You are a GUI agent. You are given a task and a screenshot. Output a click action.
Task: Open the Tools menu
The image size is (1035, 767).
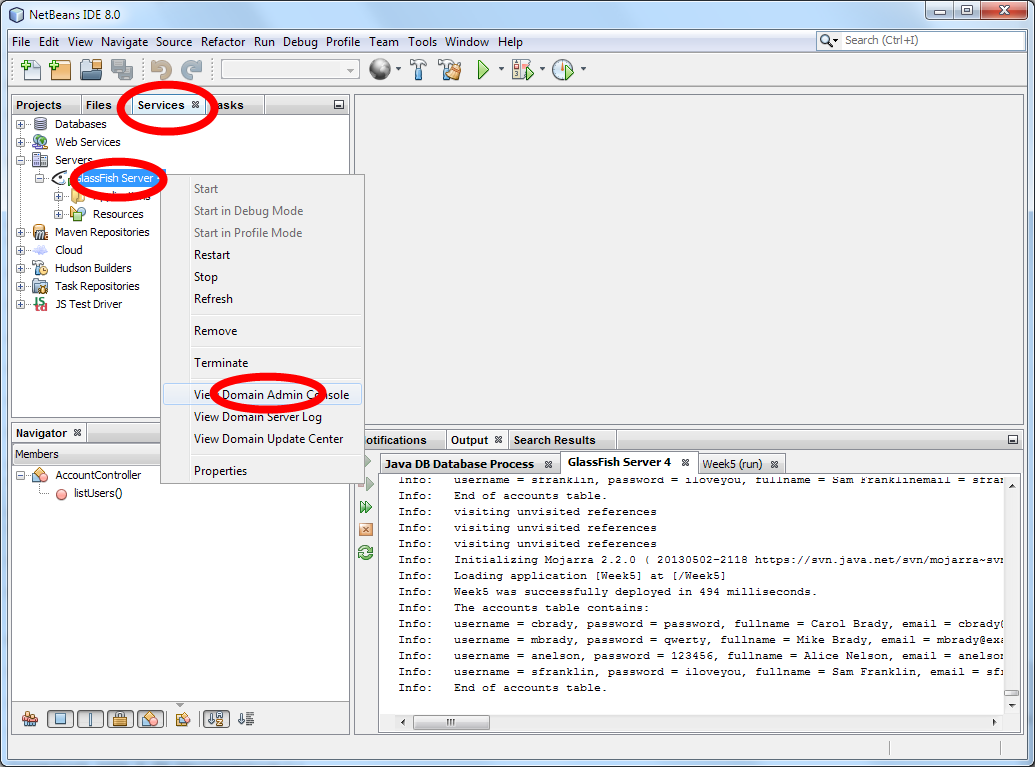point(422,42)
